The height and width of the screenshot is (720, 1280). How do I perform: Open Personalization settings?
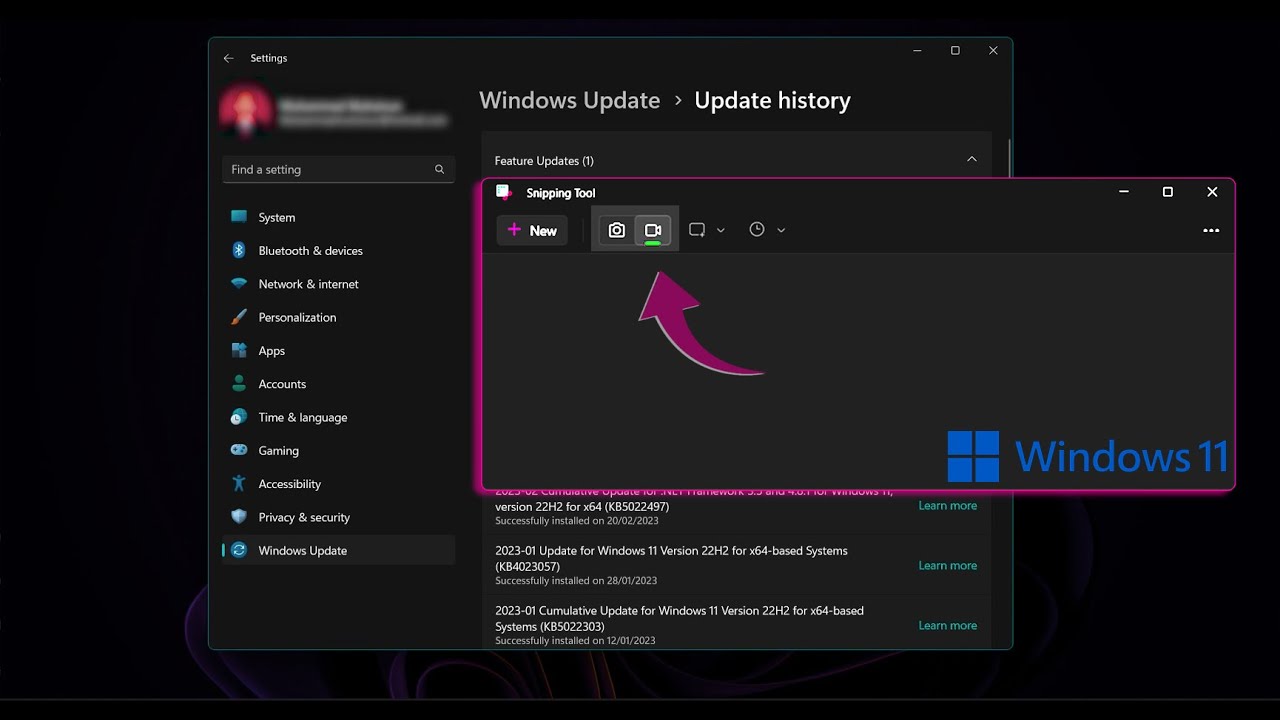point(338,317)
